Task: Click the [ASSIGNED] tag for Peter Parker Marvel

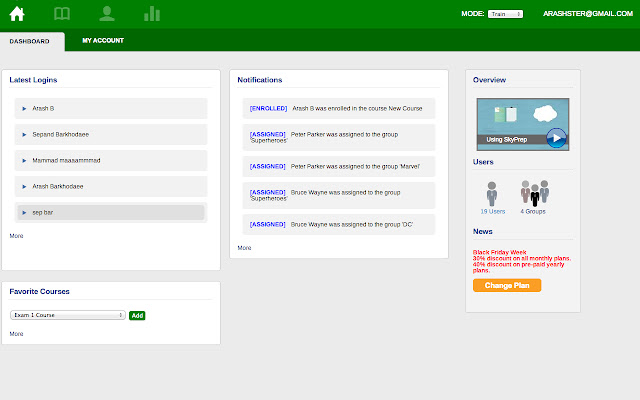Action: click(267, 167)
